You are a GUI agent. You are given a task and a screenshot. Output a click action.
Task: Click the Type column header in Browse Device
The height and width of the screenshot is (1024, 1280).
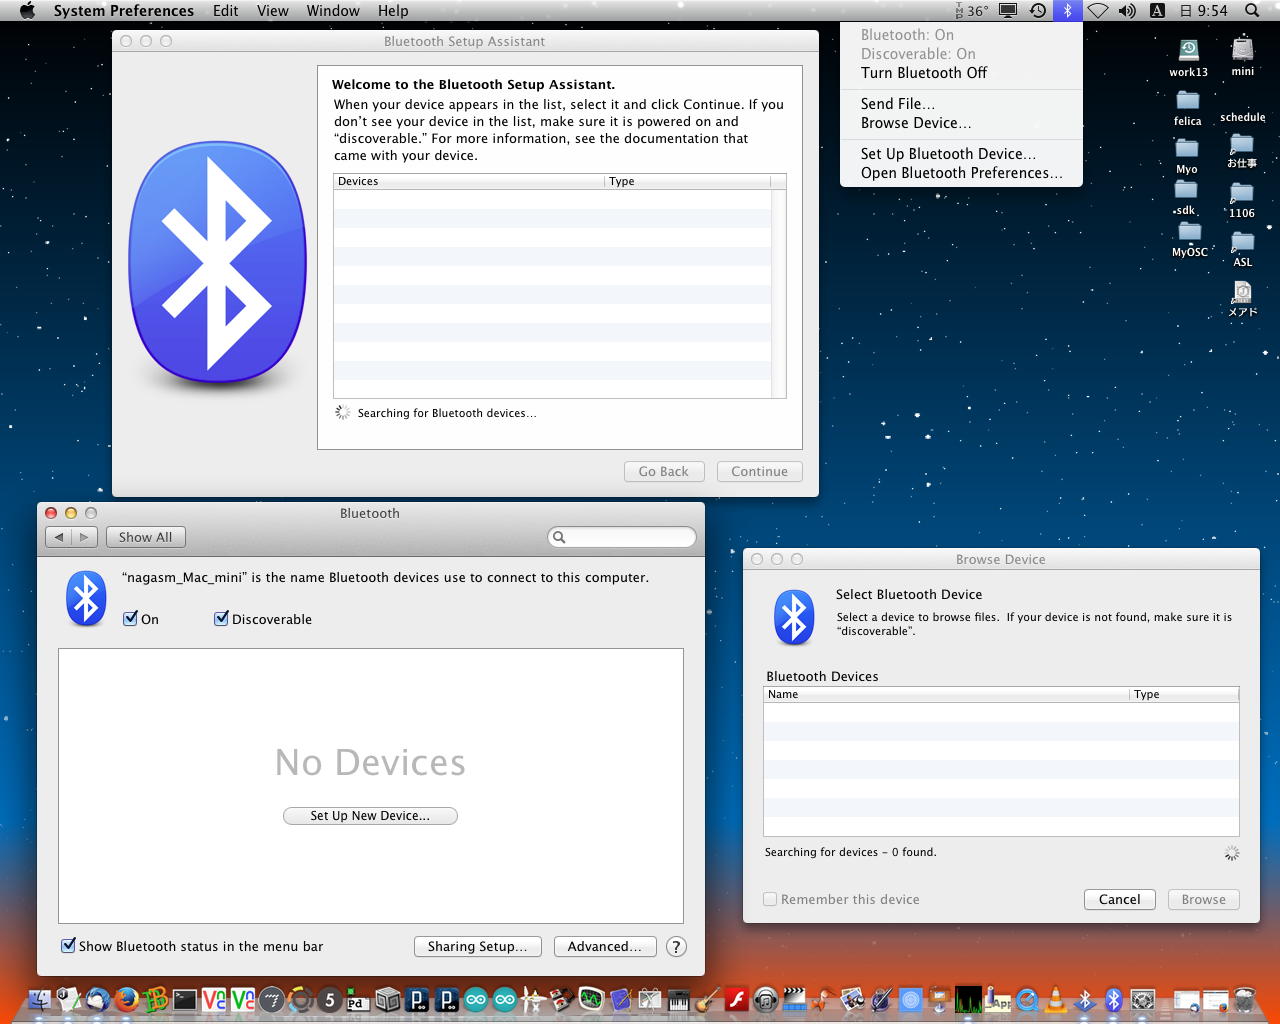coord(1184,694)
